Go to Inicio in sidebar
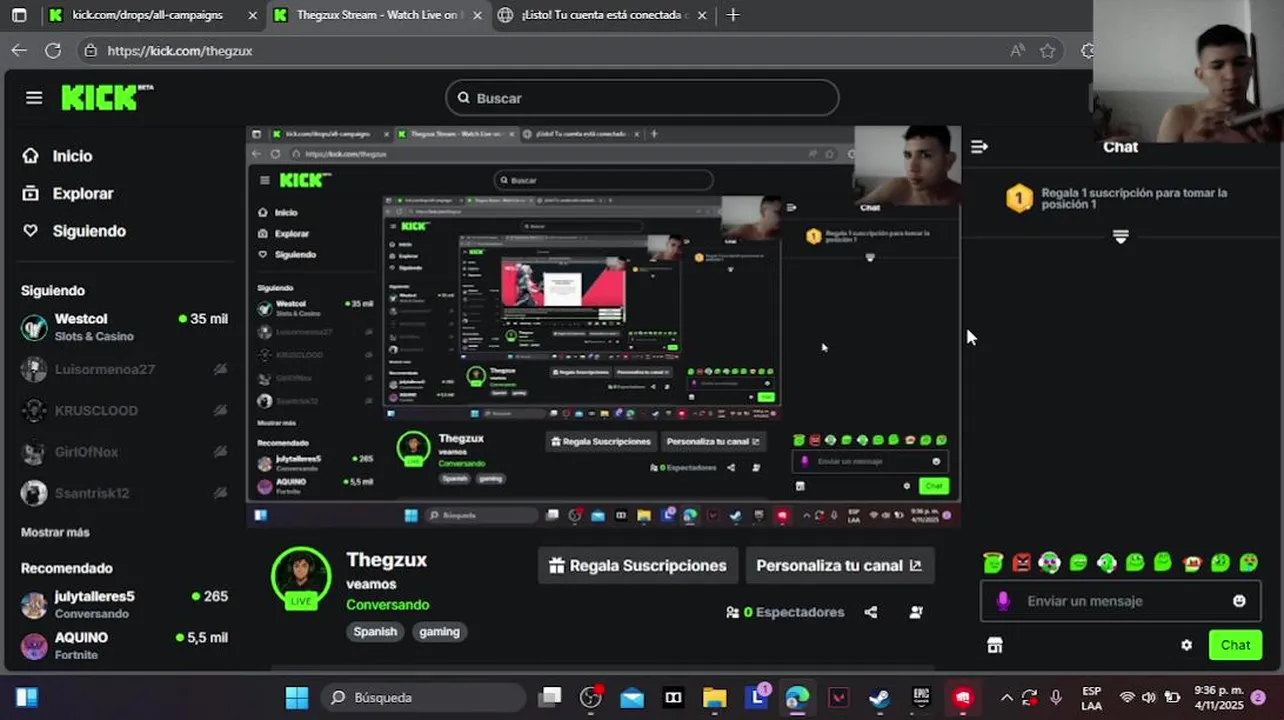This screenshot has height=720, width=1284. click(60, 156)
